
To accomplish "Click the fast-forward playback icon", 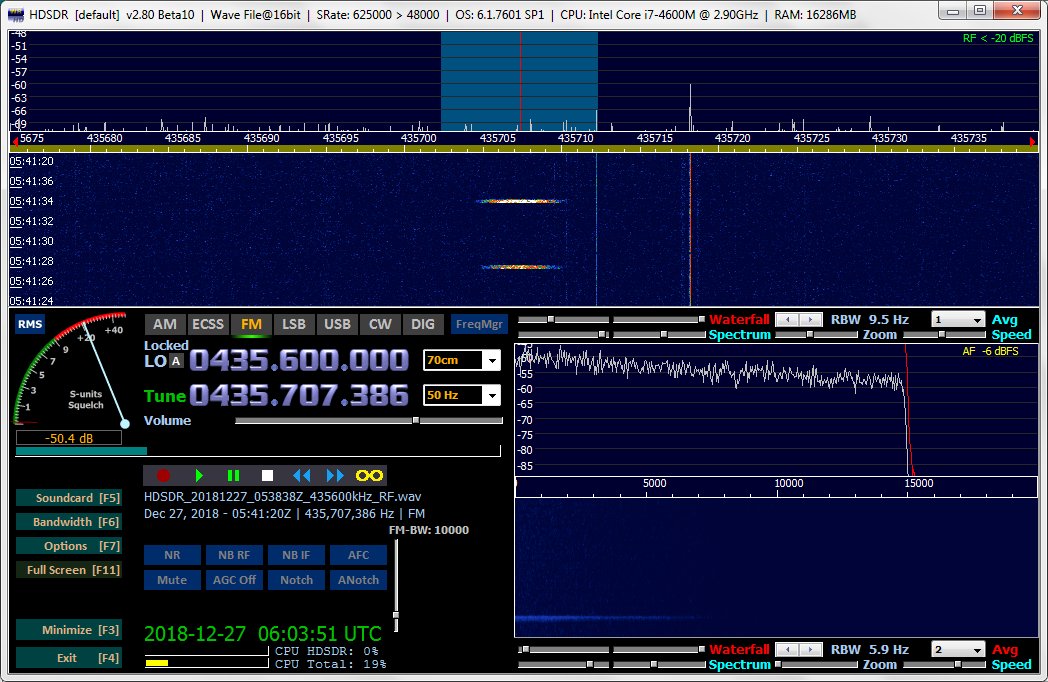I will point(332,475).
